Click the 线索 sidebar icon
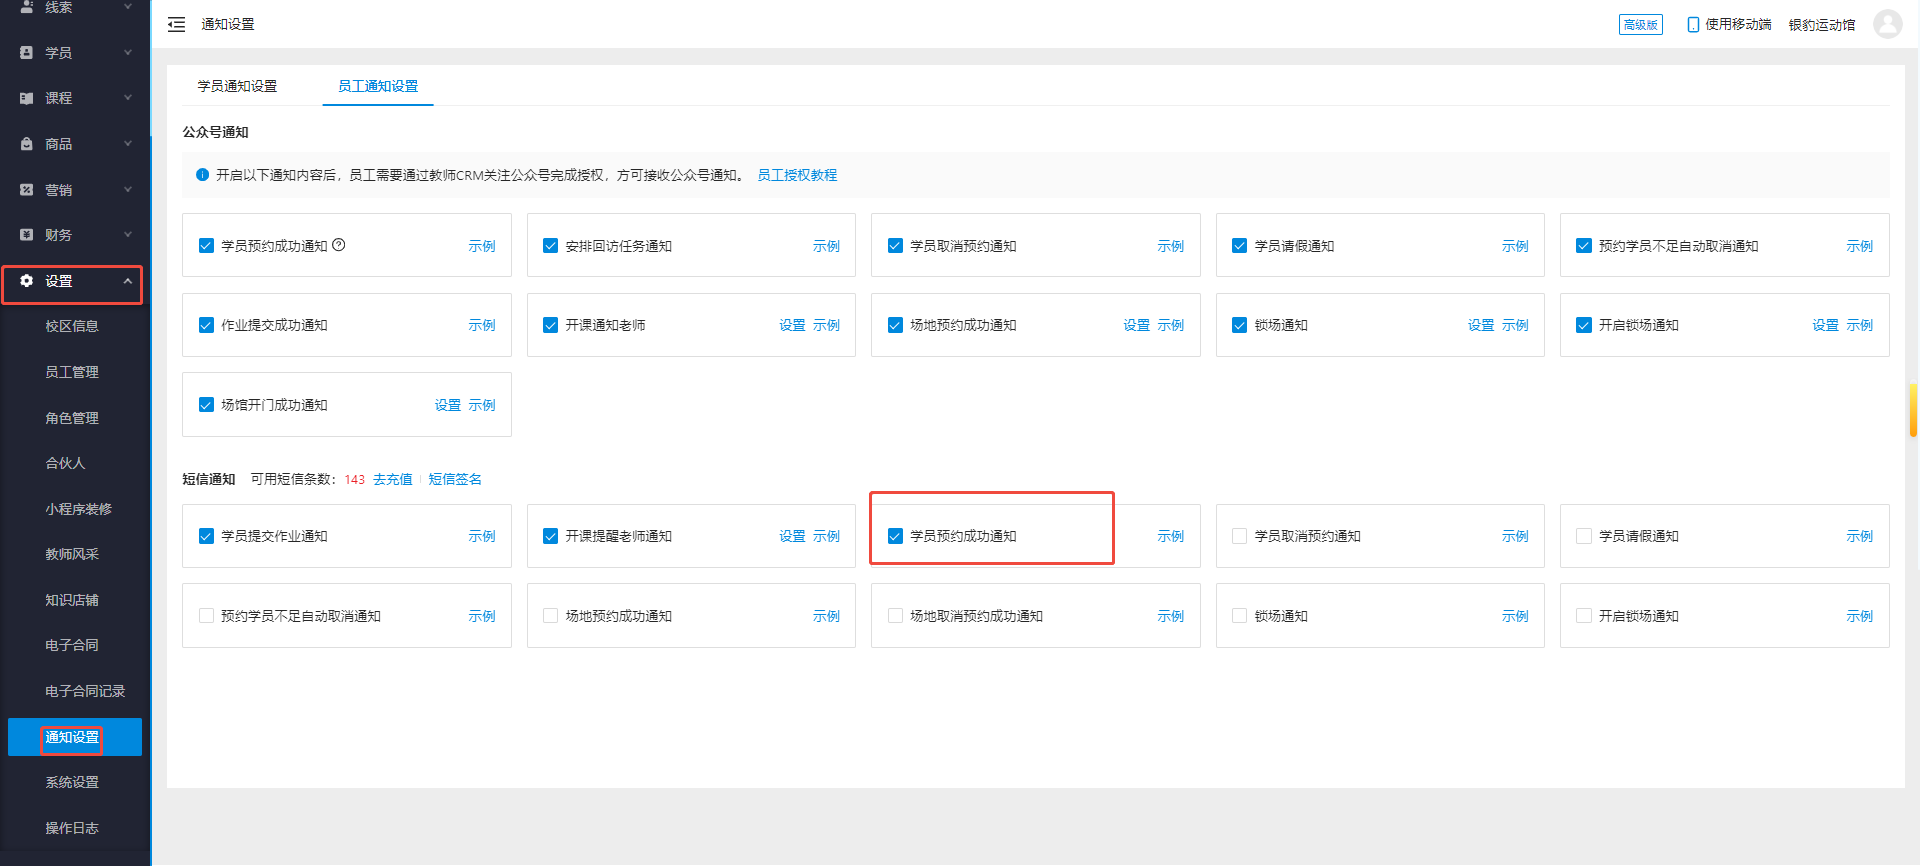The height and width of the screenshot is (866, 1920). [27, 7]
